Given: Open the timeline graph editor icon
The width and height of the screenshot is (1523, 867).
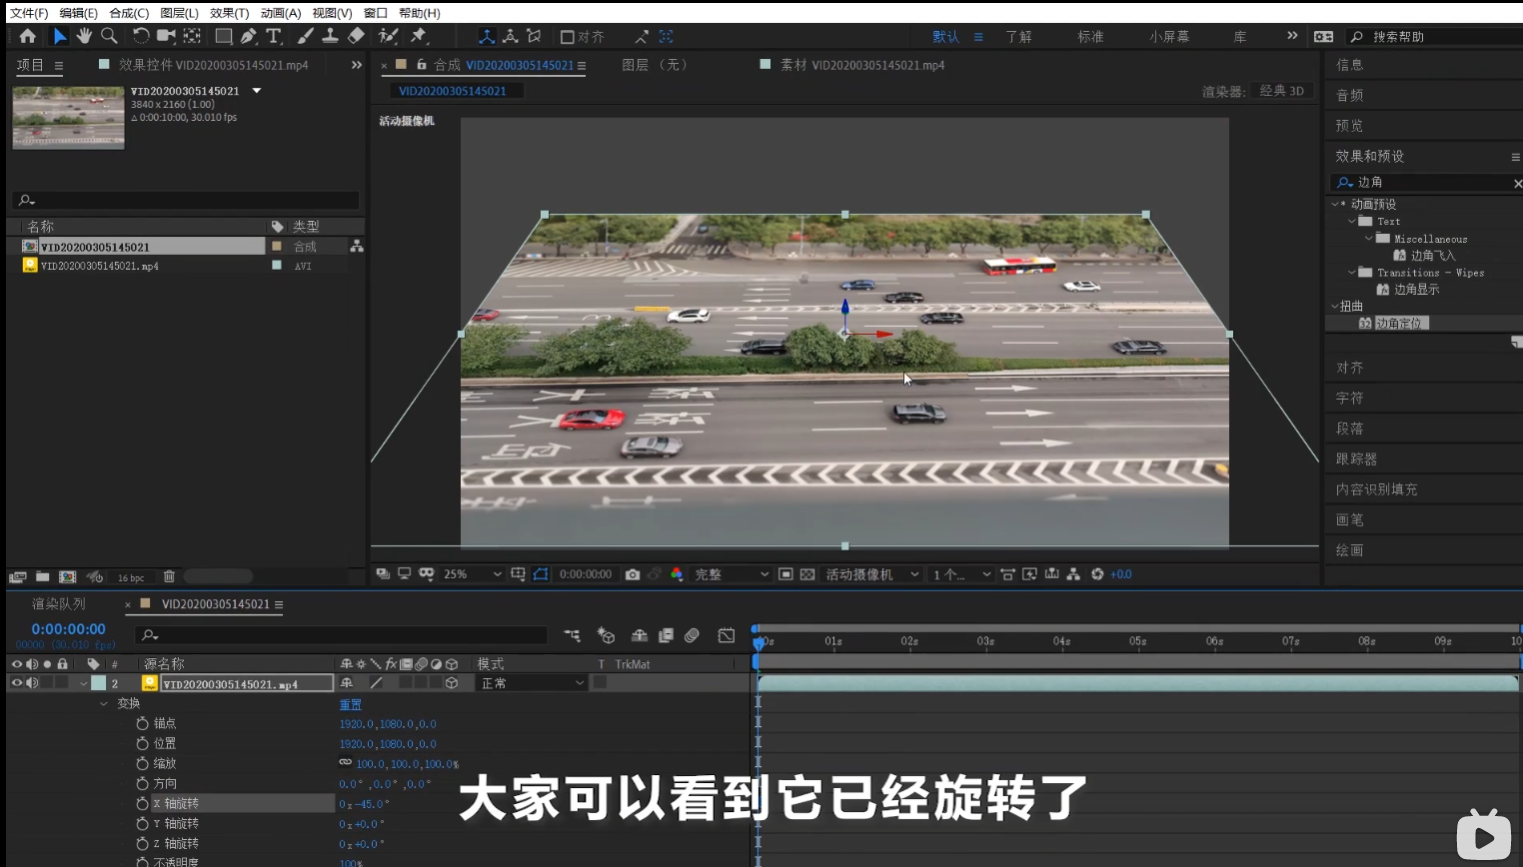Looking at the screenshot, I should point(726,635).
